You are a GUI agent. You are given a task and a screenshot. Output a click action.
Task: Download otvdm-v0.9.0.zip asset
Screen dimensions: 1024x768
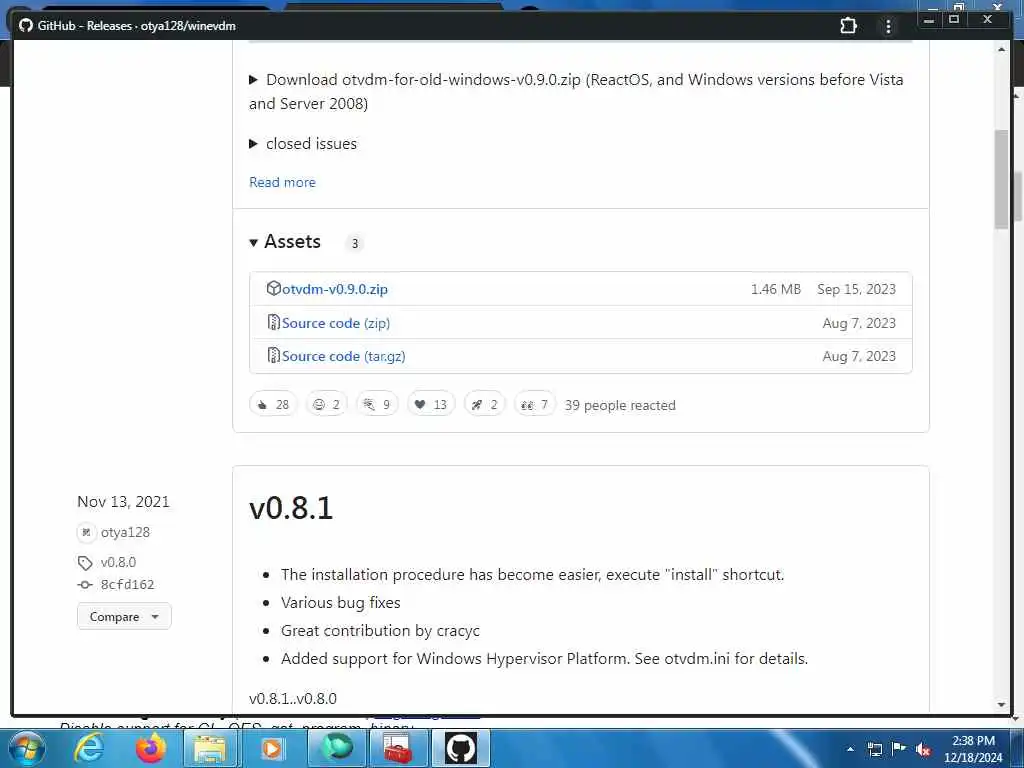(334, 289)
